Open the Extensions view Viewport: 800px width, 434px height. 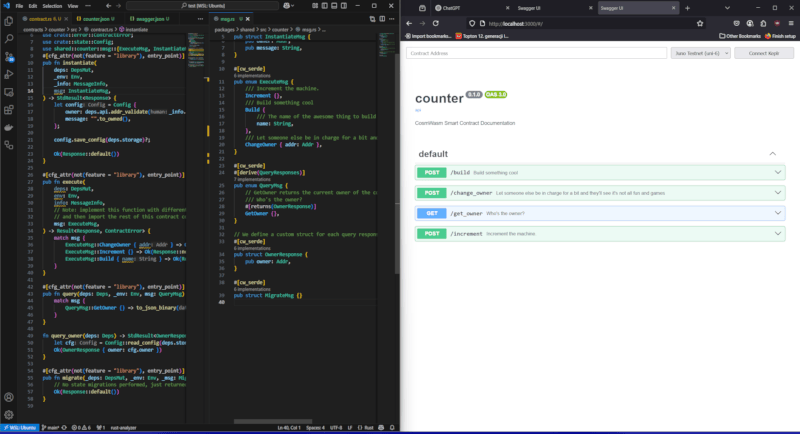(x=9, y=110)
